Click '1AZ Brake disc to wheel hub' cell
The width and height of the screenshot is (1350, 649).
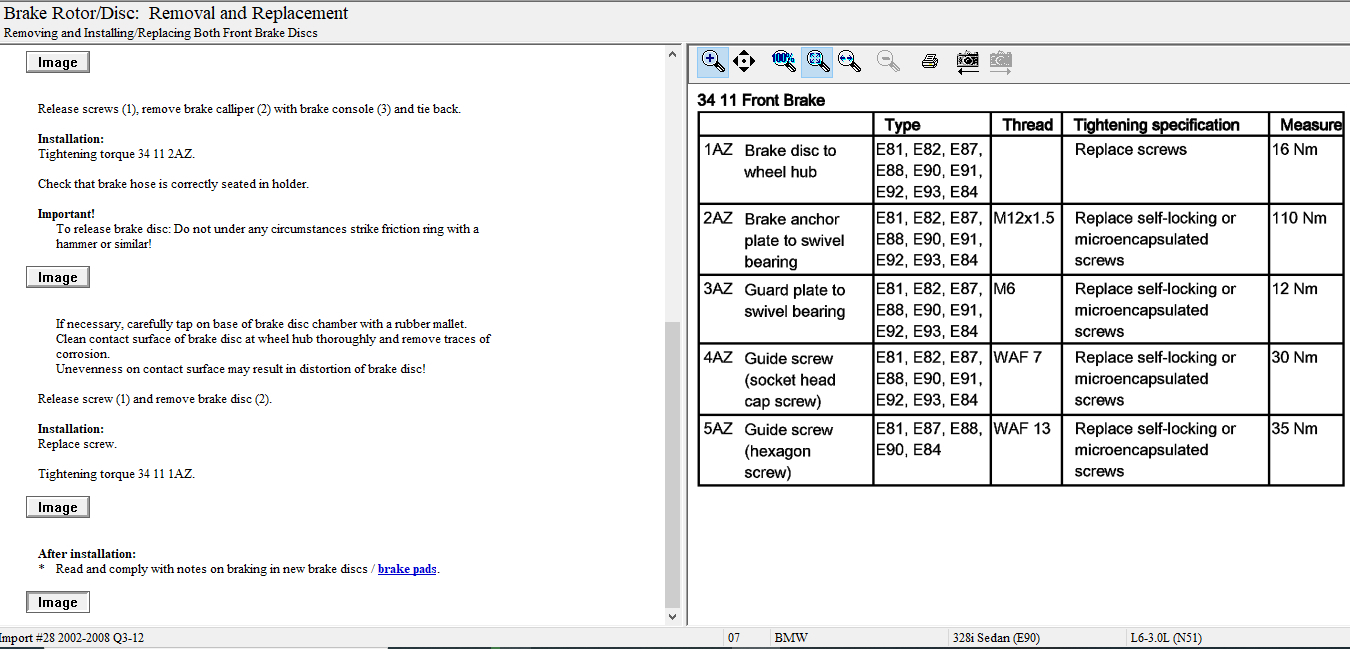click(786, 171)
